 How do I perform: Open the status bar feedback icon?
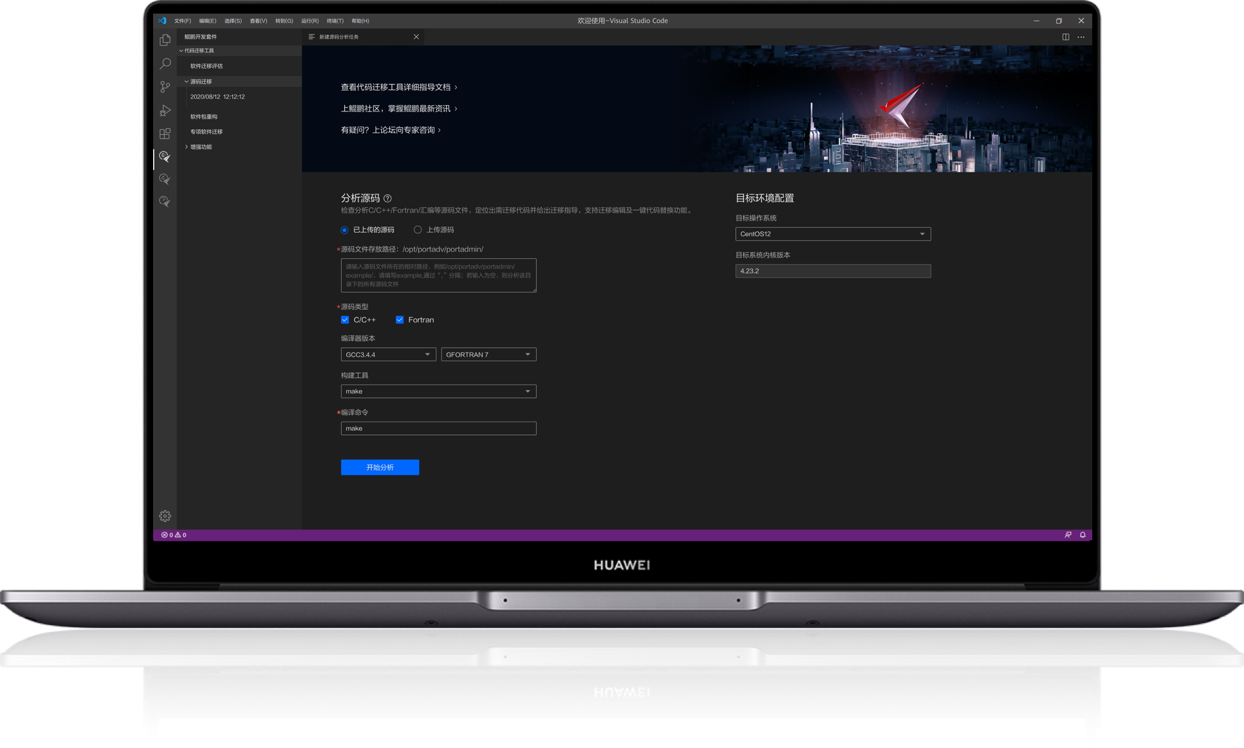pyautogui.click(x=1068, y=535)
